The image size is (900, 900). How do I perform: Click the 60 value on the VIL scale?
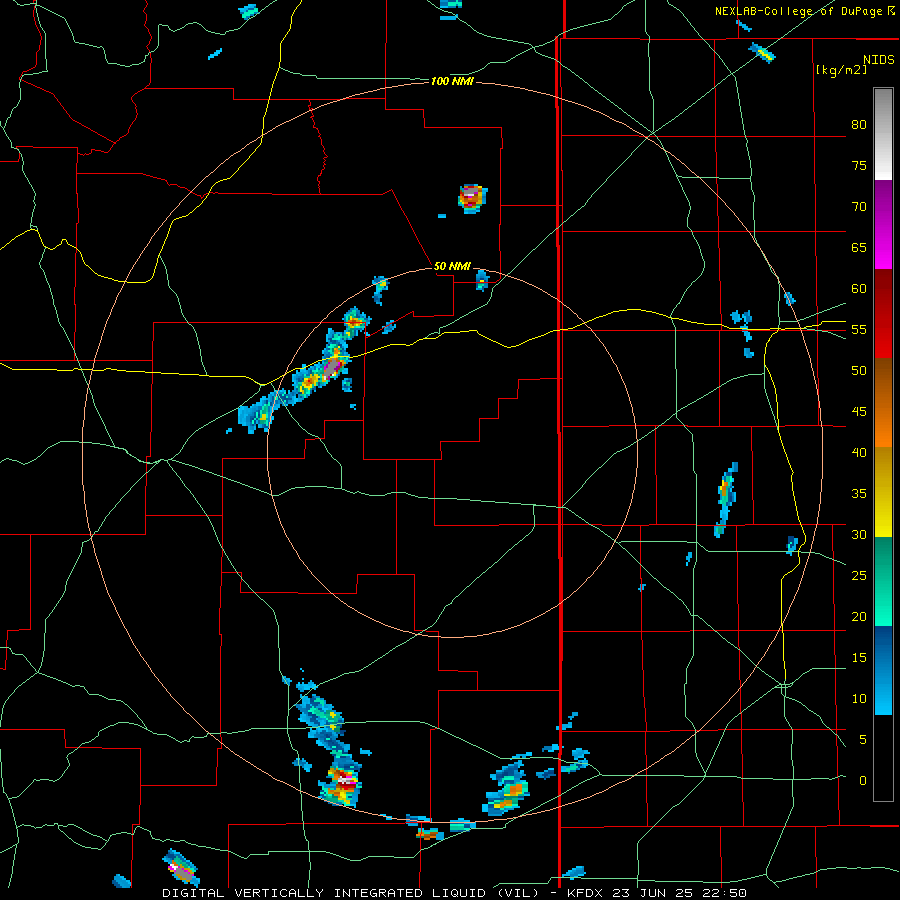pos(859,289)
